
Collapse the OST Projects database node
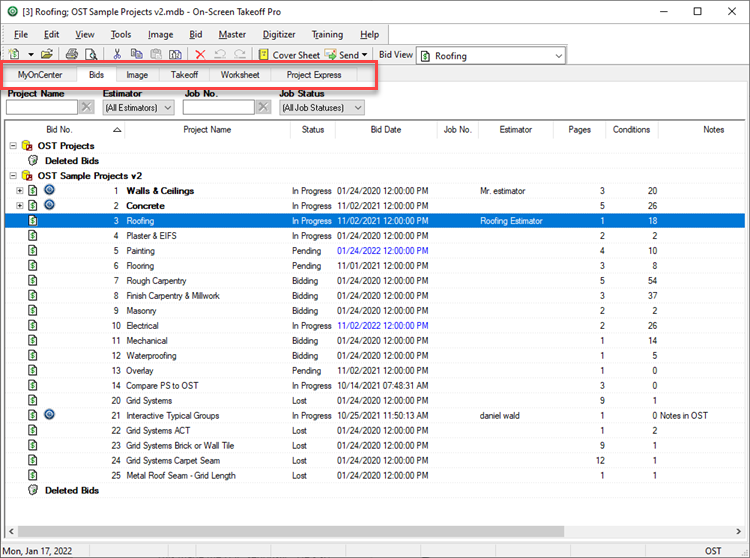pos(13,146)
